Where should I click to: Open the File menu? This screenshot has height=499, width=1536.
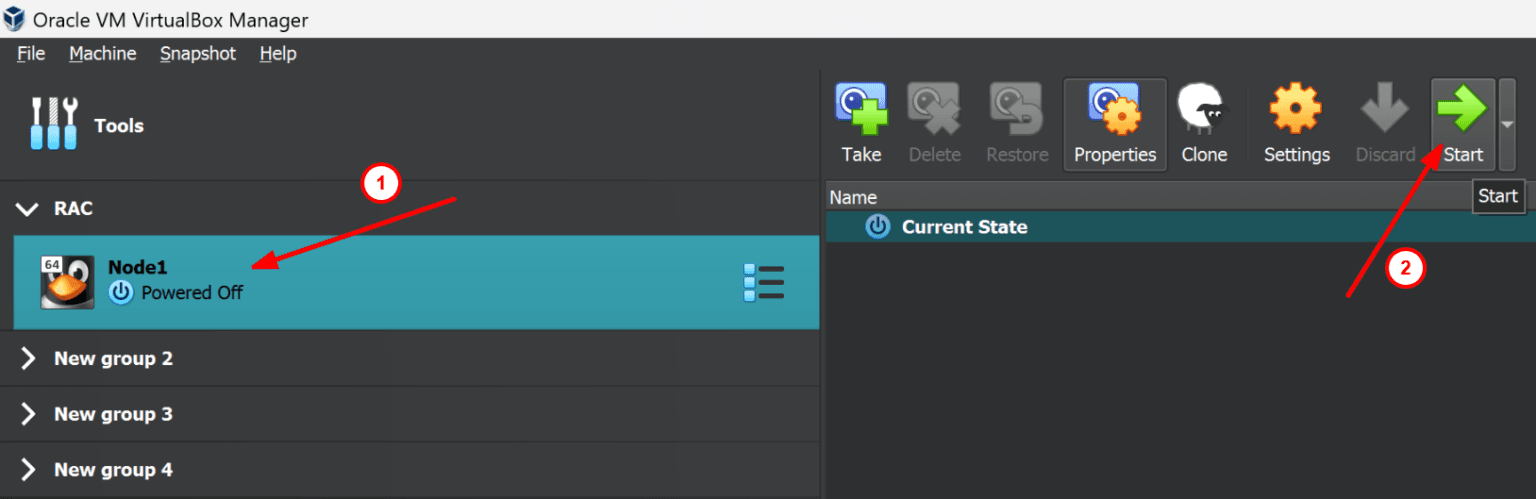[x=31, y=54]
